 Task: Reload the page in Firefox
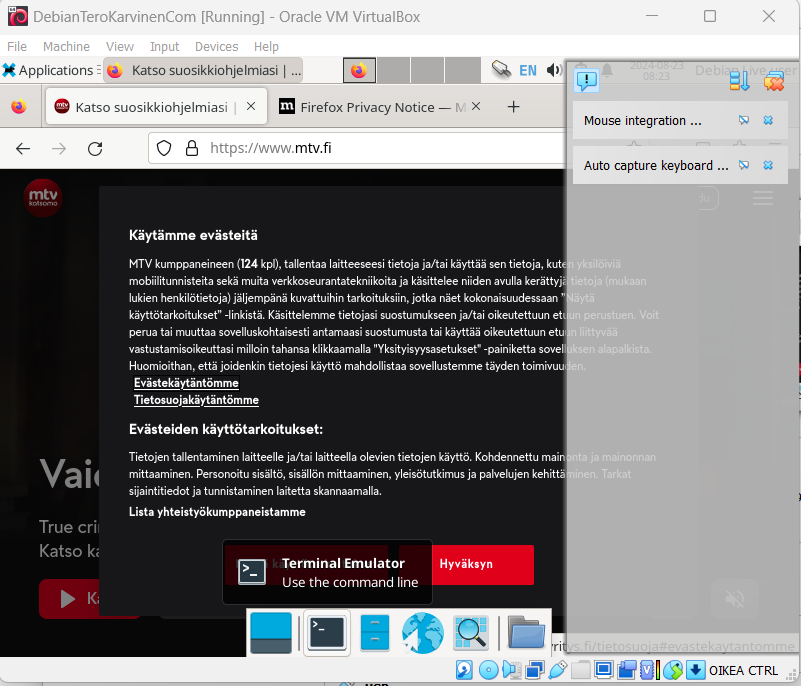95,148
